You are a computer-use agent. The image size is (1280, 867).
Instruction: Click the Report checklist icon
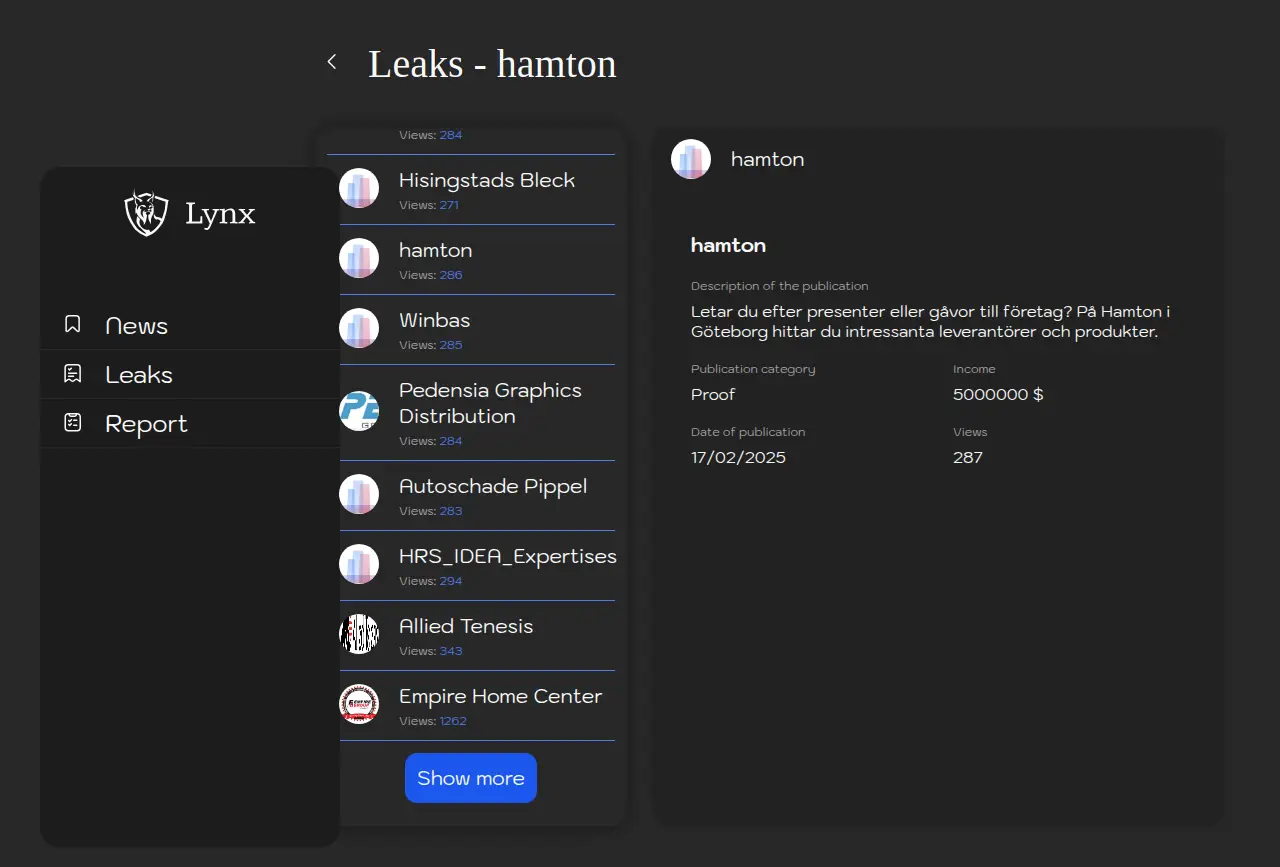pyautogui.click(x=72, y=423)
